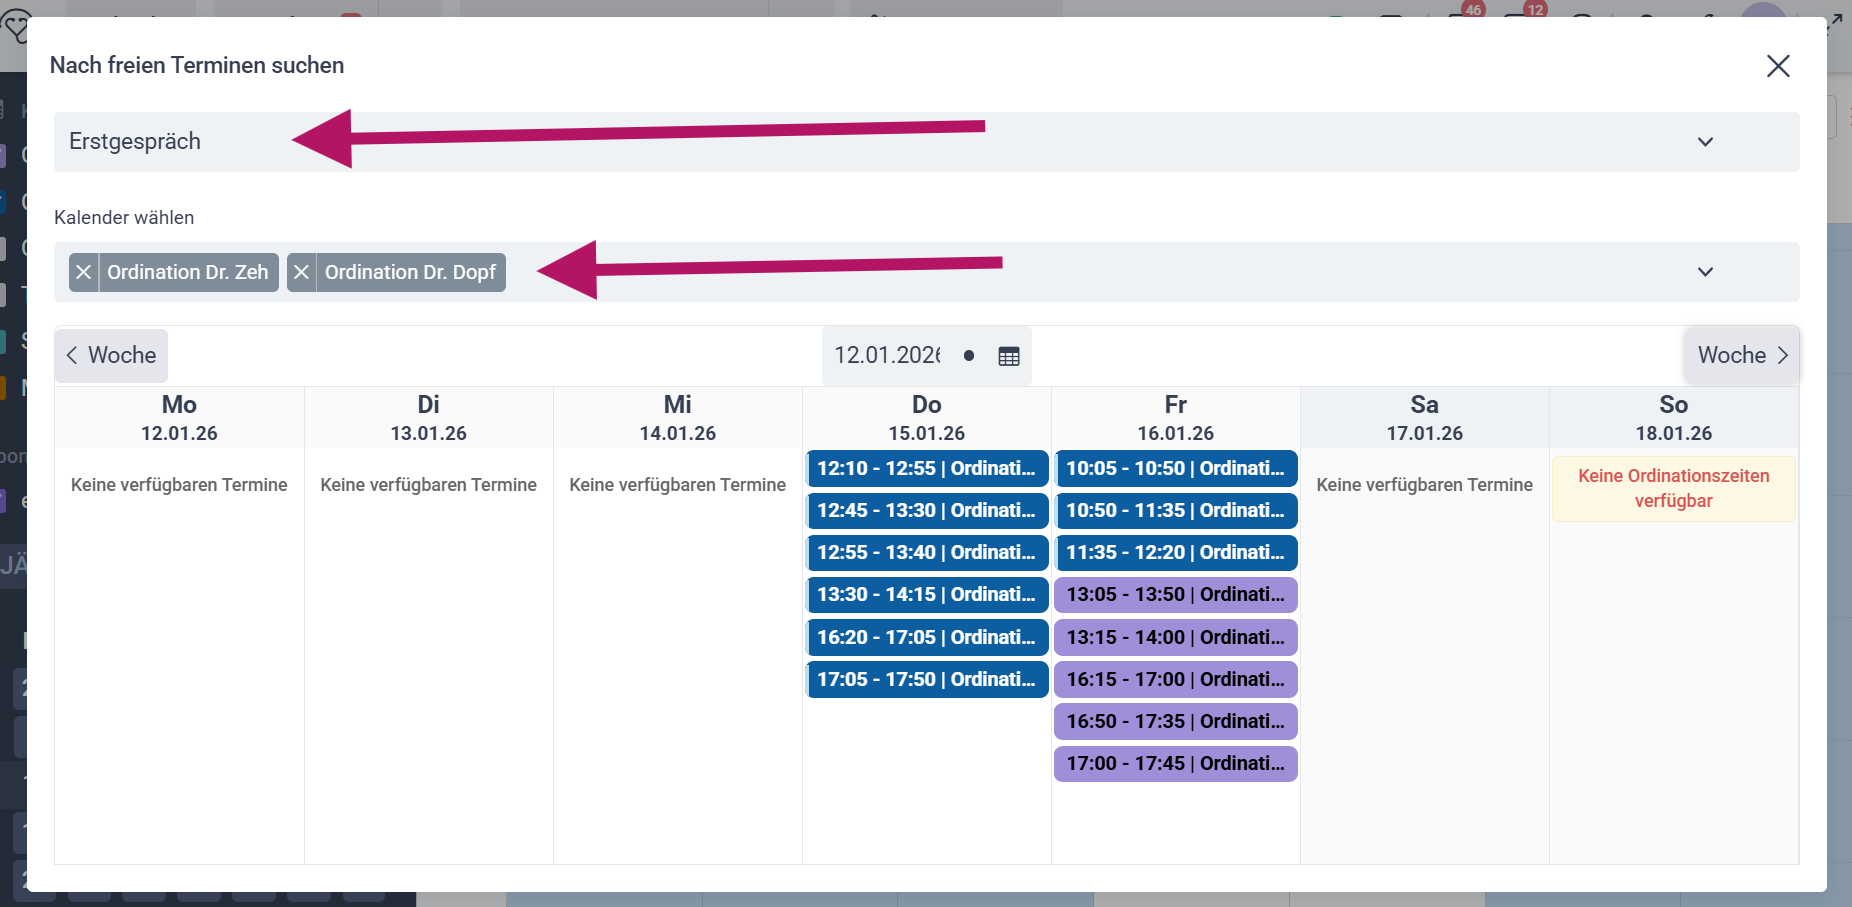
Task: Open the Erstgespräch appointment type dropdown
Action: [927, 142]
